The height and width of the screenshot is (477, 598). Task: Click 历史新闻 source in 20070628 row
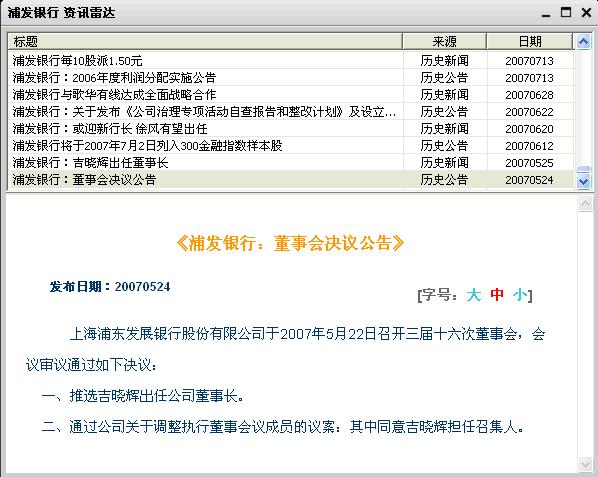pos(444,95)
